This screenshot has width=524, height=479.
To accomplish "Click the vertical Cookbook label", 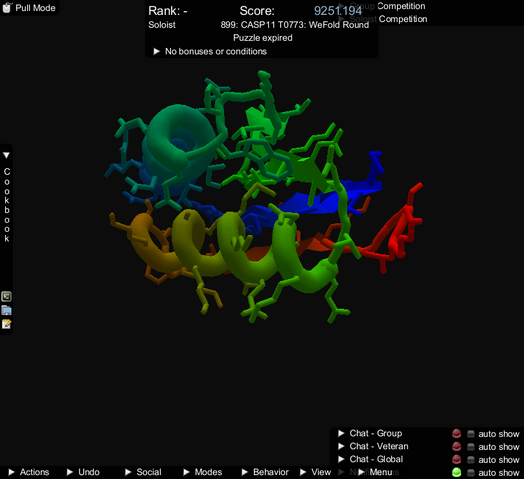I will click(x=7, y=205).
